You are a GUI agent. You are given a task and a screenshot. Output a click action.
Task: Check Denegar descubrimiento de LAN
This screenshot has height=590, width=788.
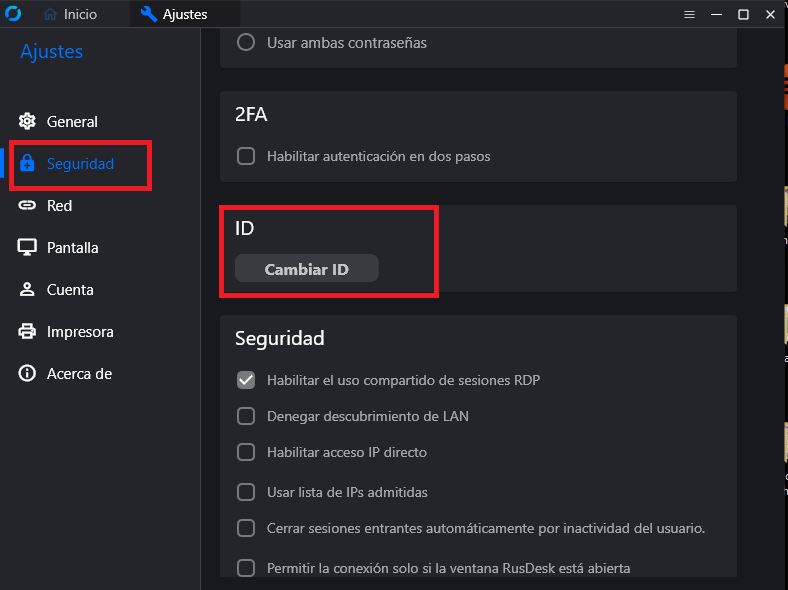pos(246,416)
